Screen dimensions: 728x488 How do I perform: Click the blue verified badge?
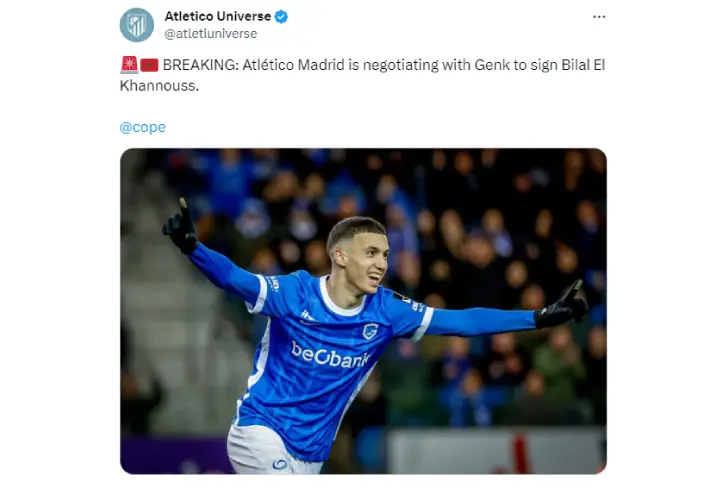tap(281, 17)
